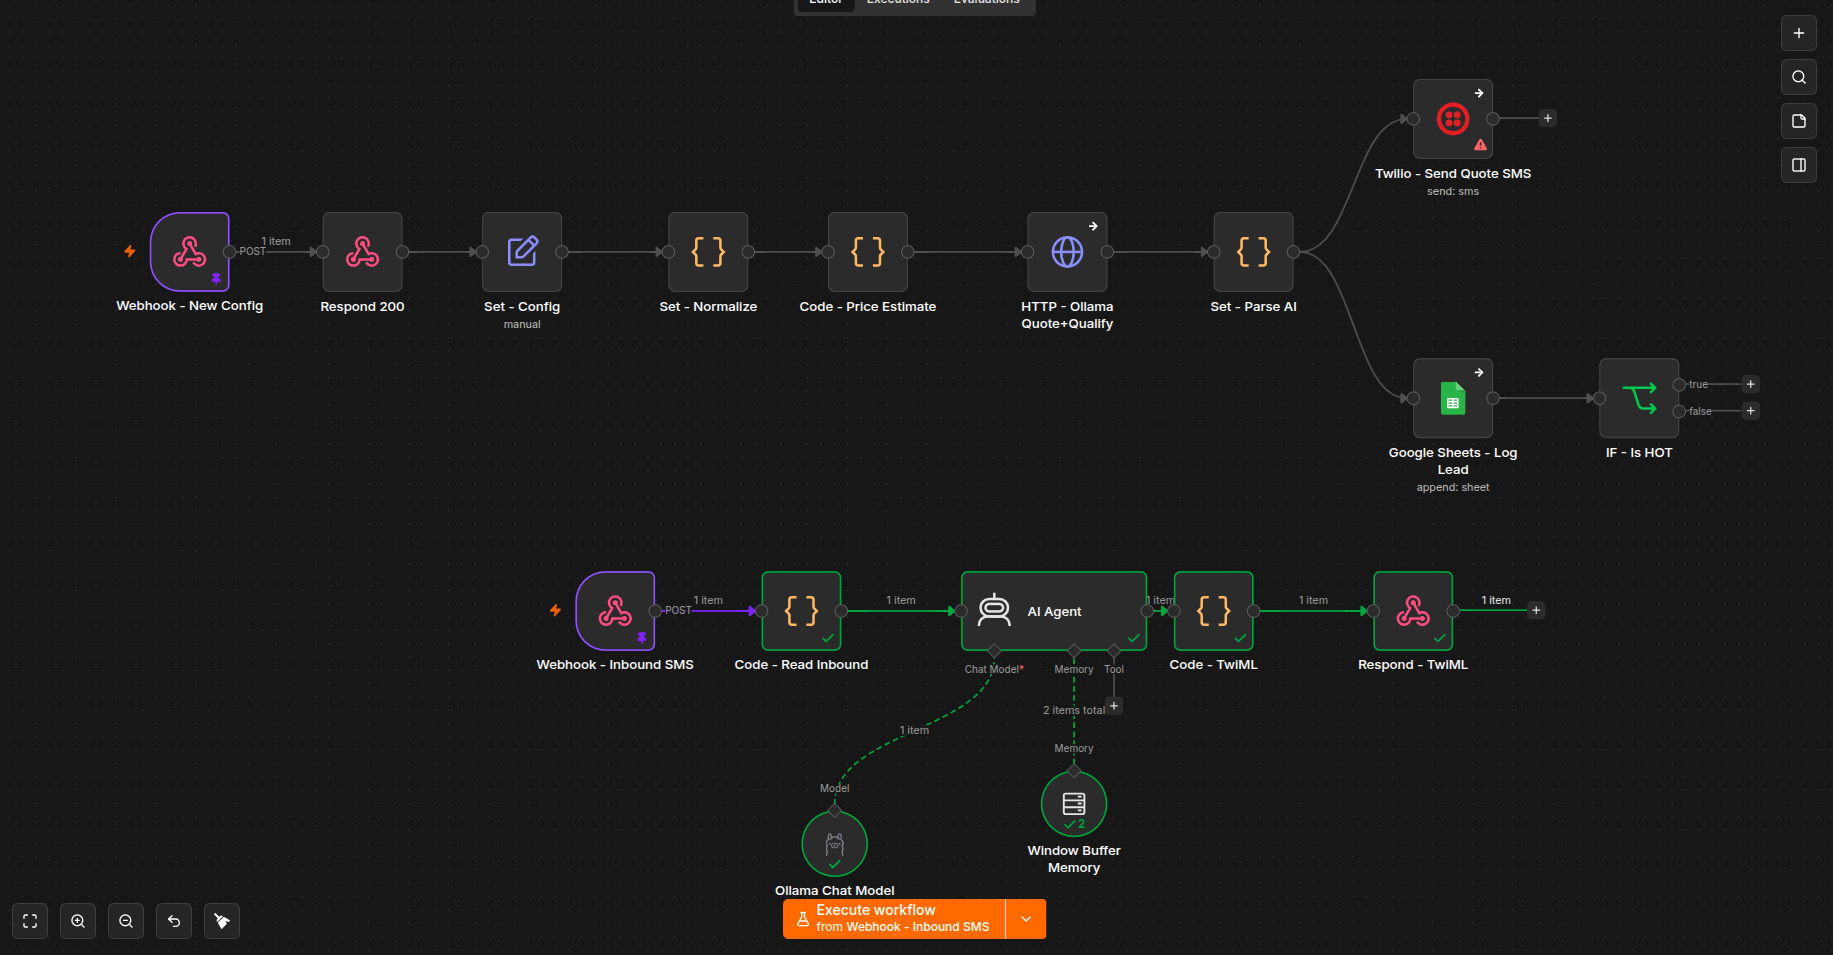Zoom out of the canvas

tap(126, 921)
